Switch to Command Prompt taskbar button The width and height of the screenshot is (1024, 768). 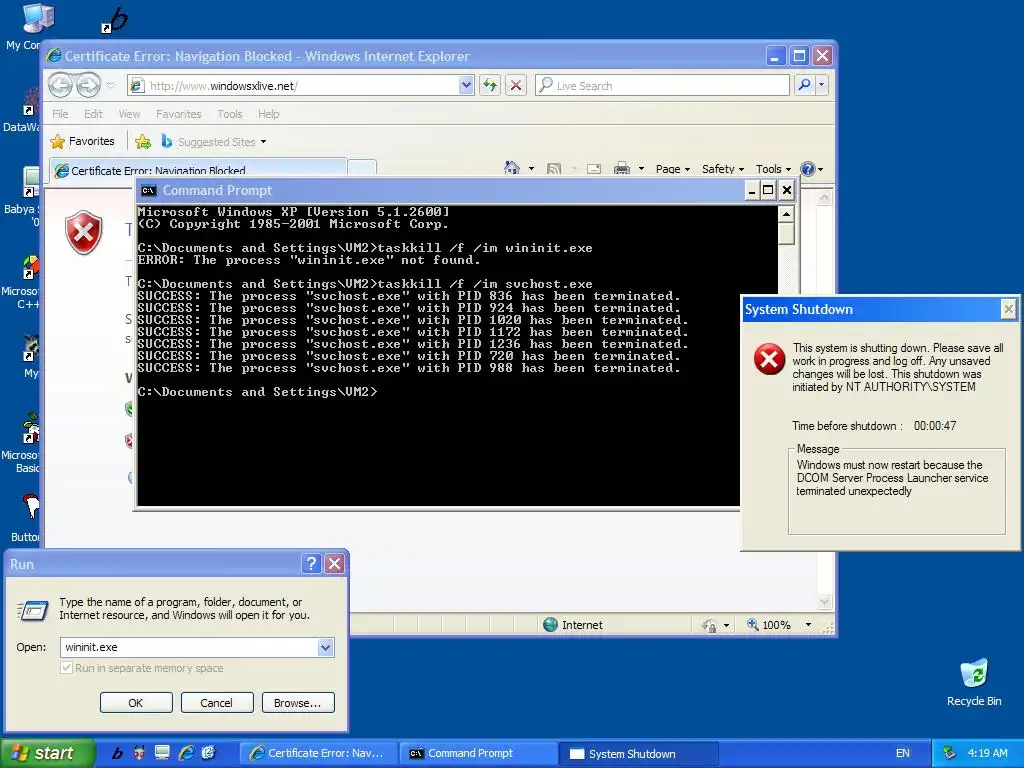[x=478, y=753]
